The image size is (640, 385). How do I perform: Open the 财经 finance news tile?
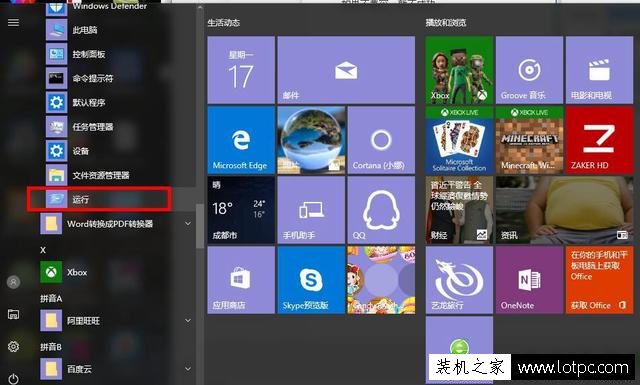[x=459, y=210]
